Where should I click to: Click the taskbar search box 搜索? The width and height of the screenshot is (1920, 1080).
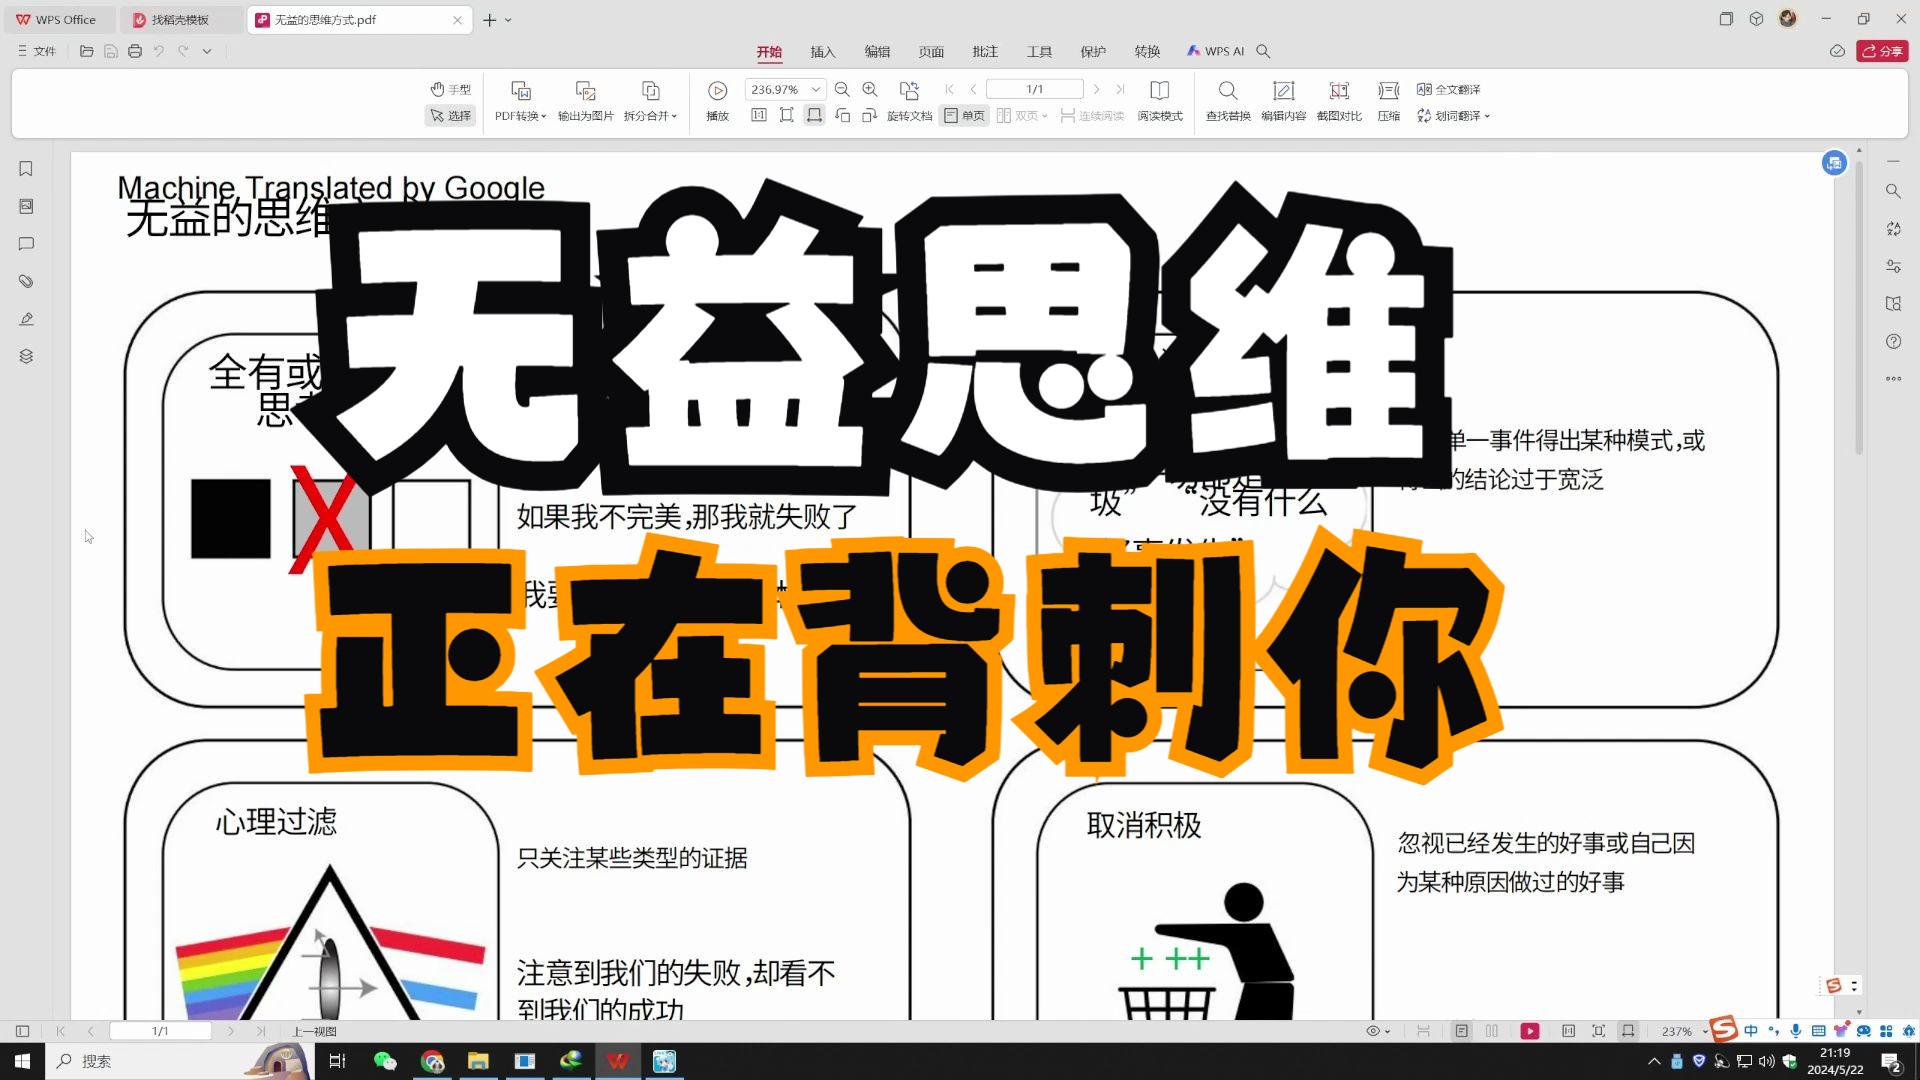[180, 1061]
